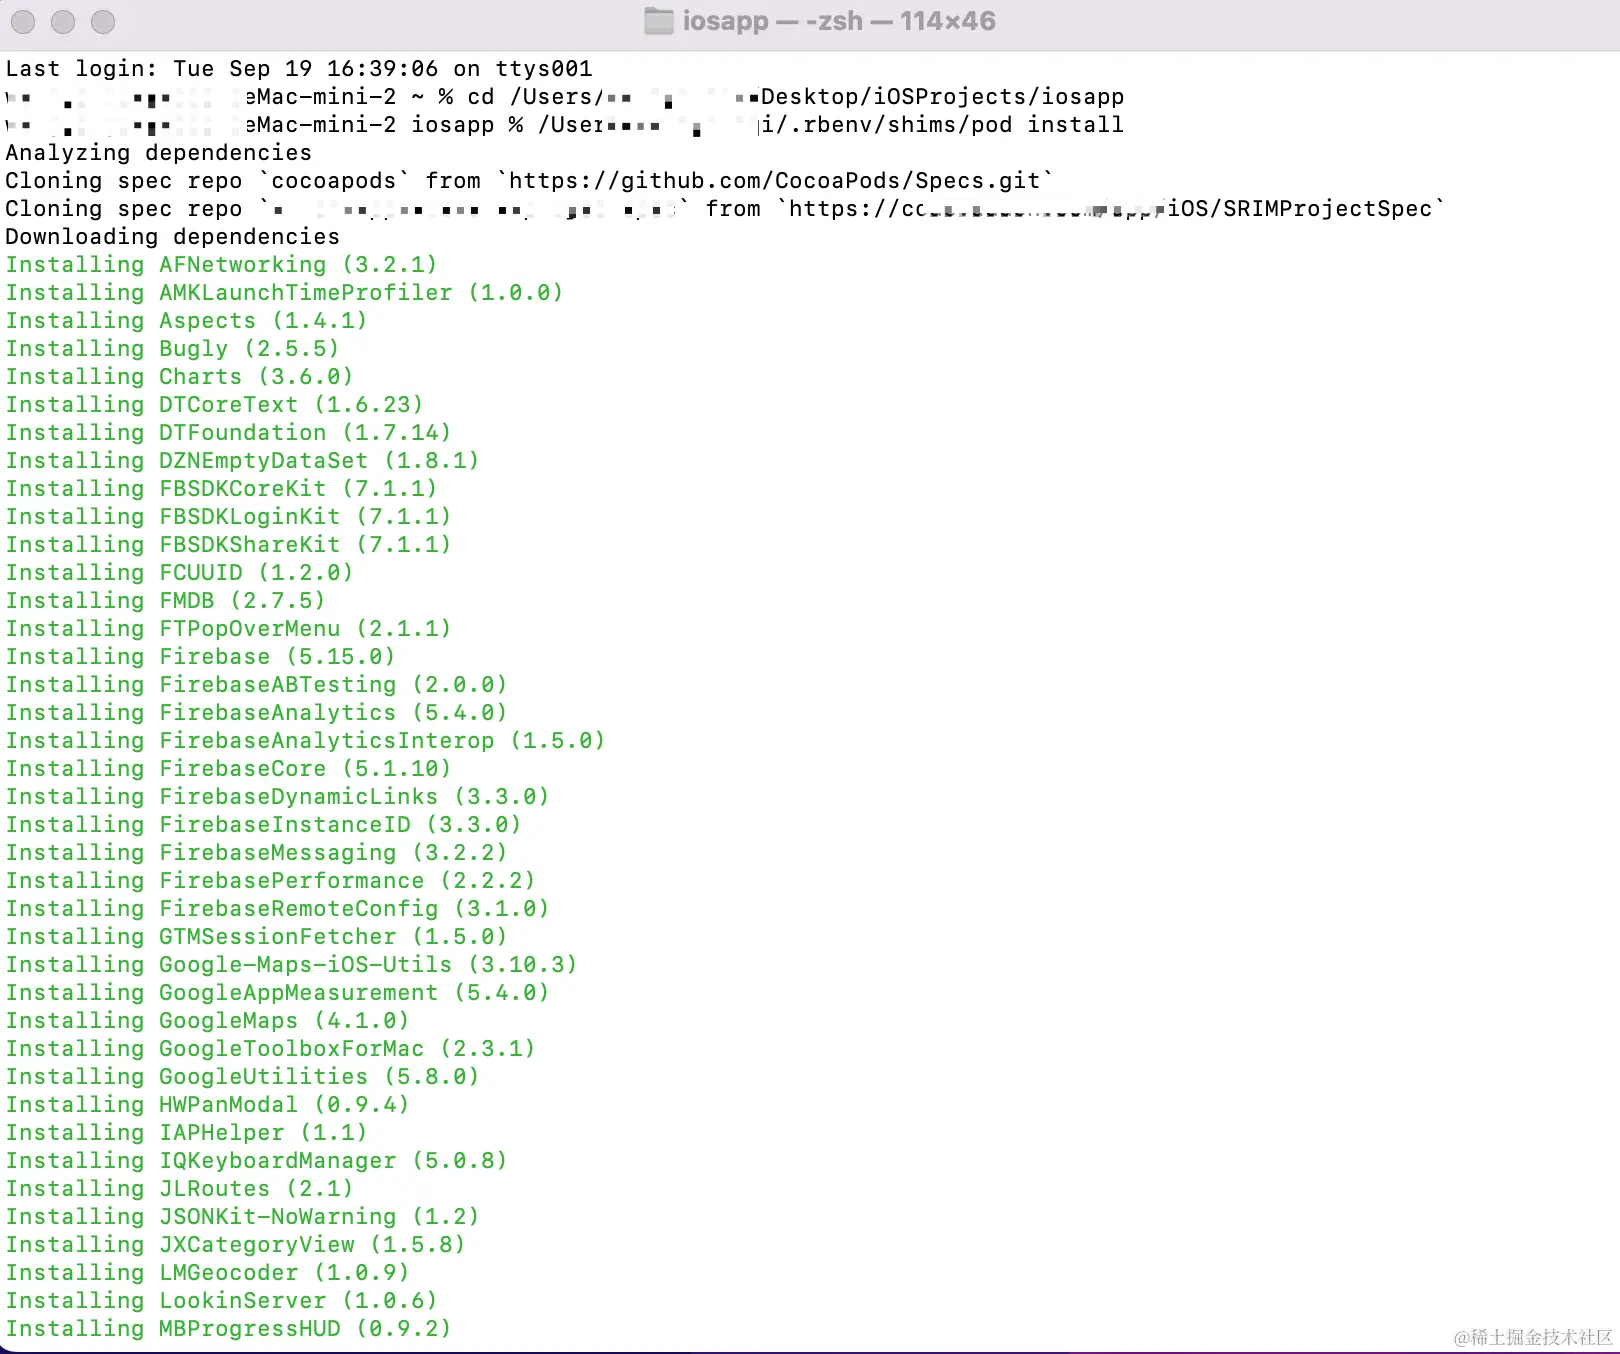Click the window title 'iosapp — -zsh — 114×46'
1620x1354 pixels.
click(x=839, y=21)
